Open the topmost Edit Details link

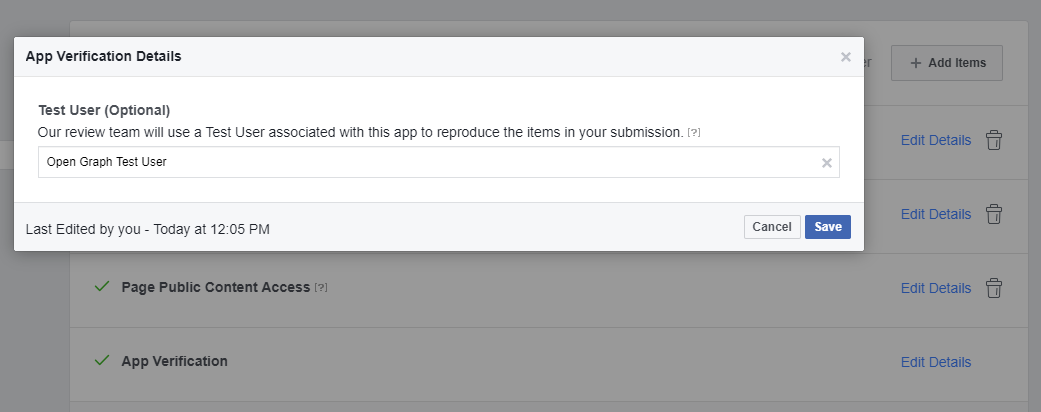click(x=935, y=140)
